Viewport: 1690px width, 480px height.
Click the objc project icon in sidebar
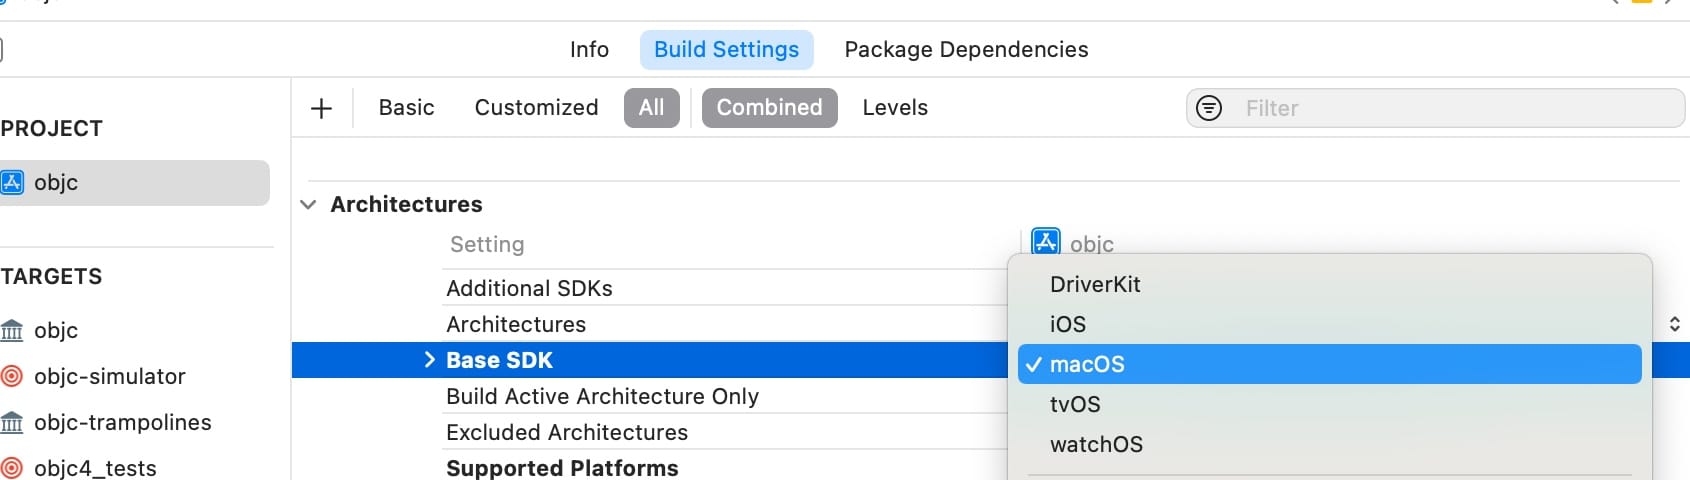pyautogui.click(x=12, y=182)
